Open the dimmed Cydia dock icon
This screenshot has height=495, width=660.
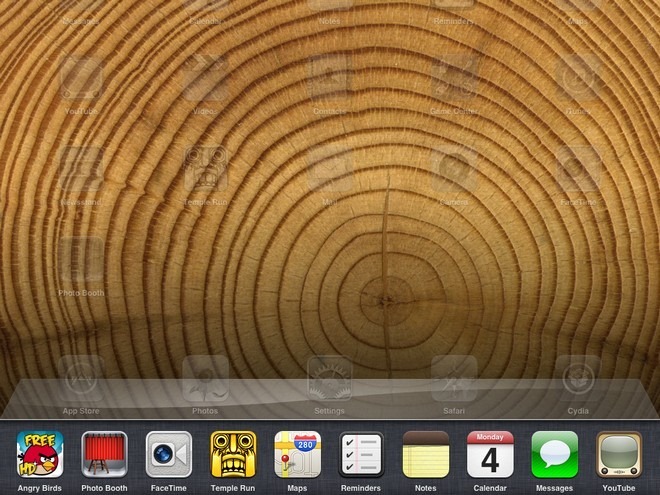point(578,380)
